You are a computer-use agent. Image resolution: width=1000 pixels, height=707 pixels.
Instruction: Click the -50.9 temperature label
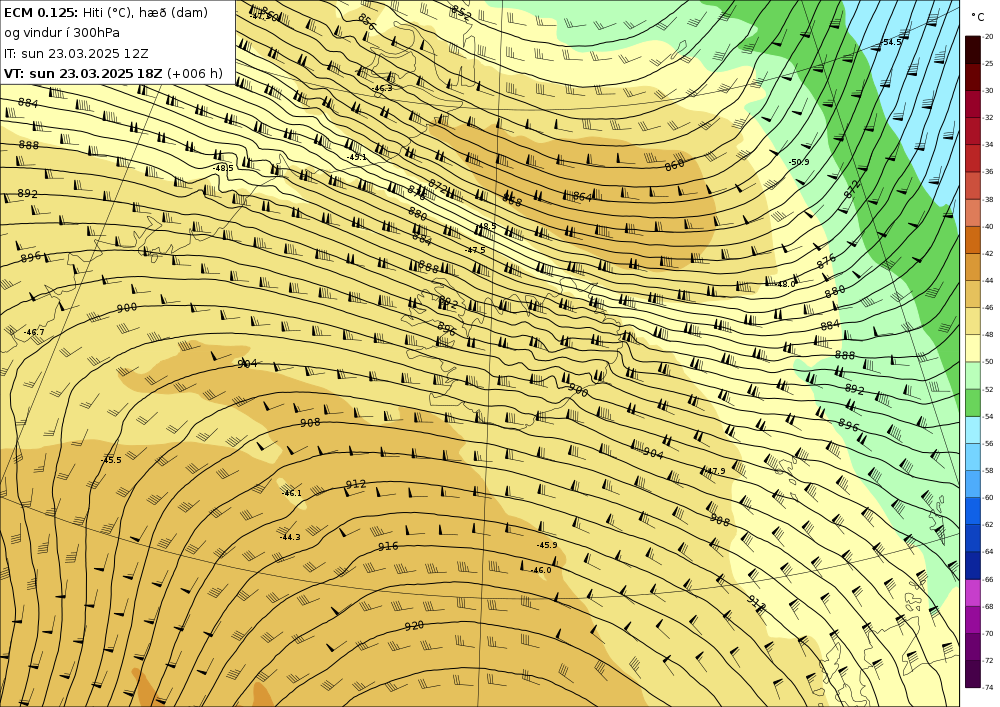799,163
